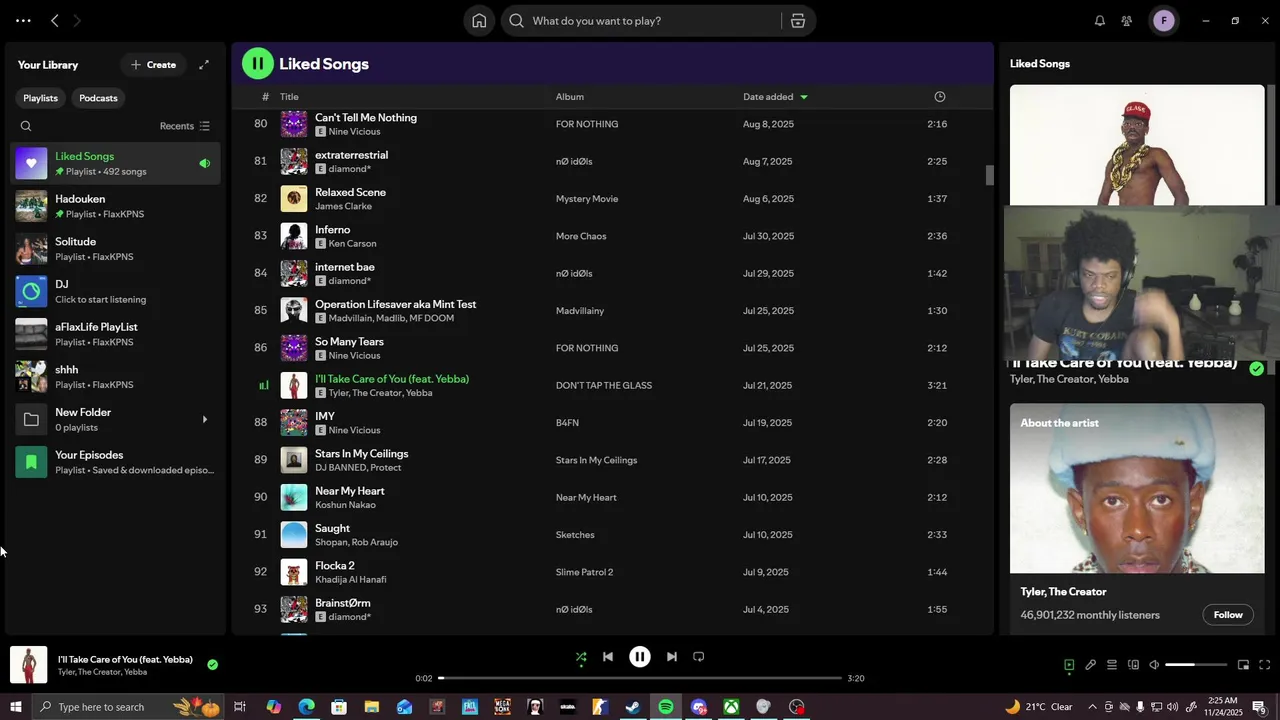
Task: Remove current song from Liked Songs in player bar
Action: (212, 664)
